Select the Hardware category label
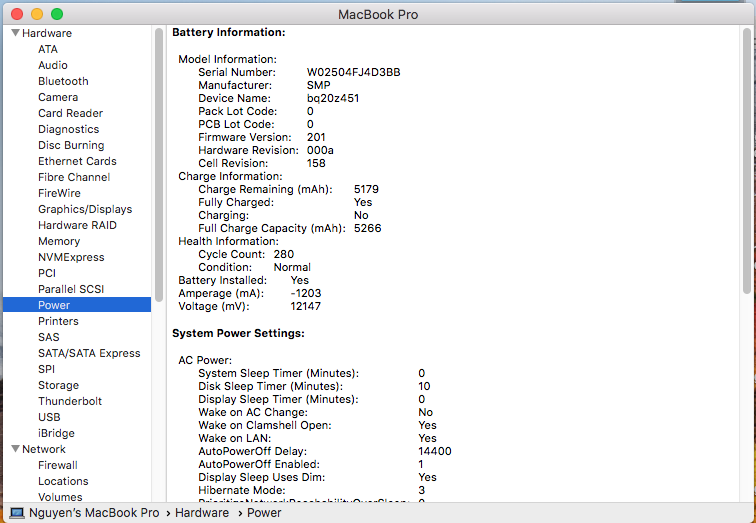Viewport: 756px width, 523px height. click(47, 33)
